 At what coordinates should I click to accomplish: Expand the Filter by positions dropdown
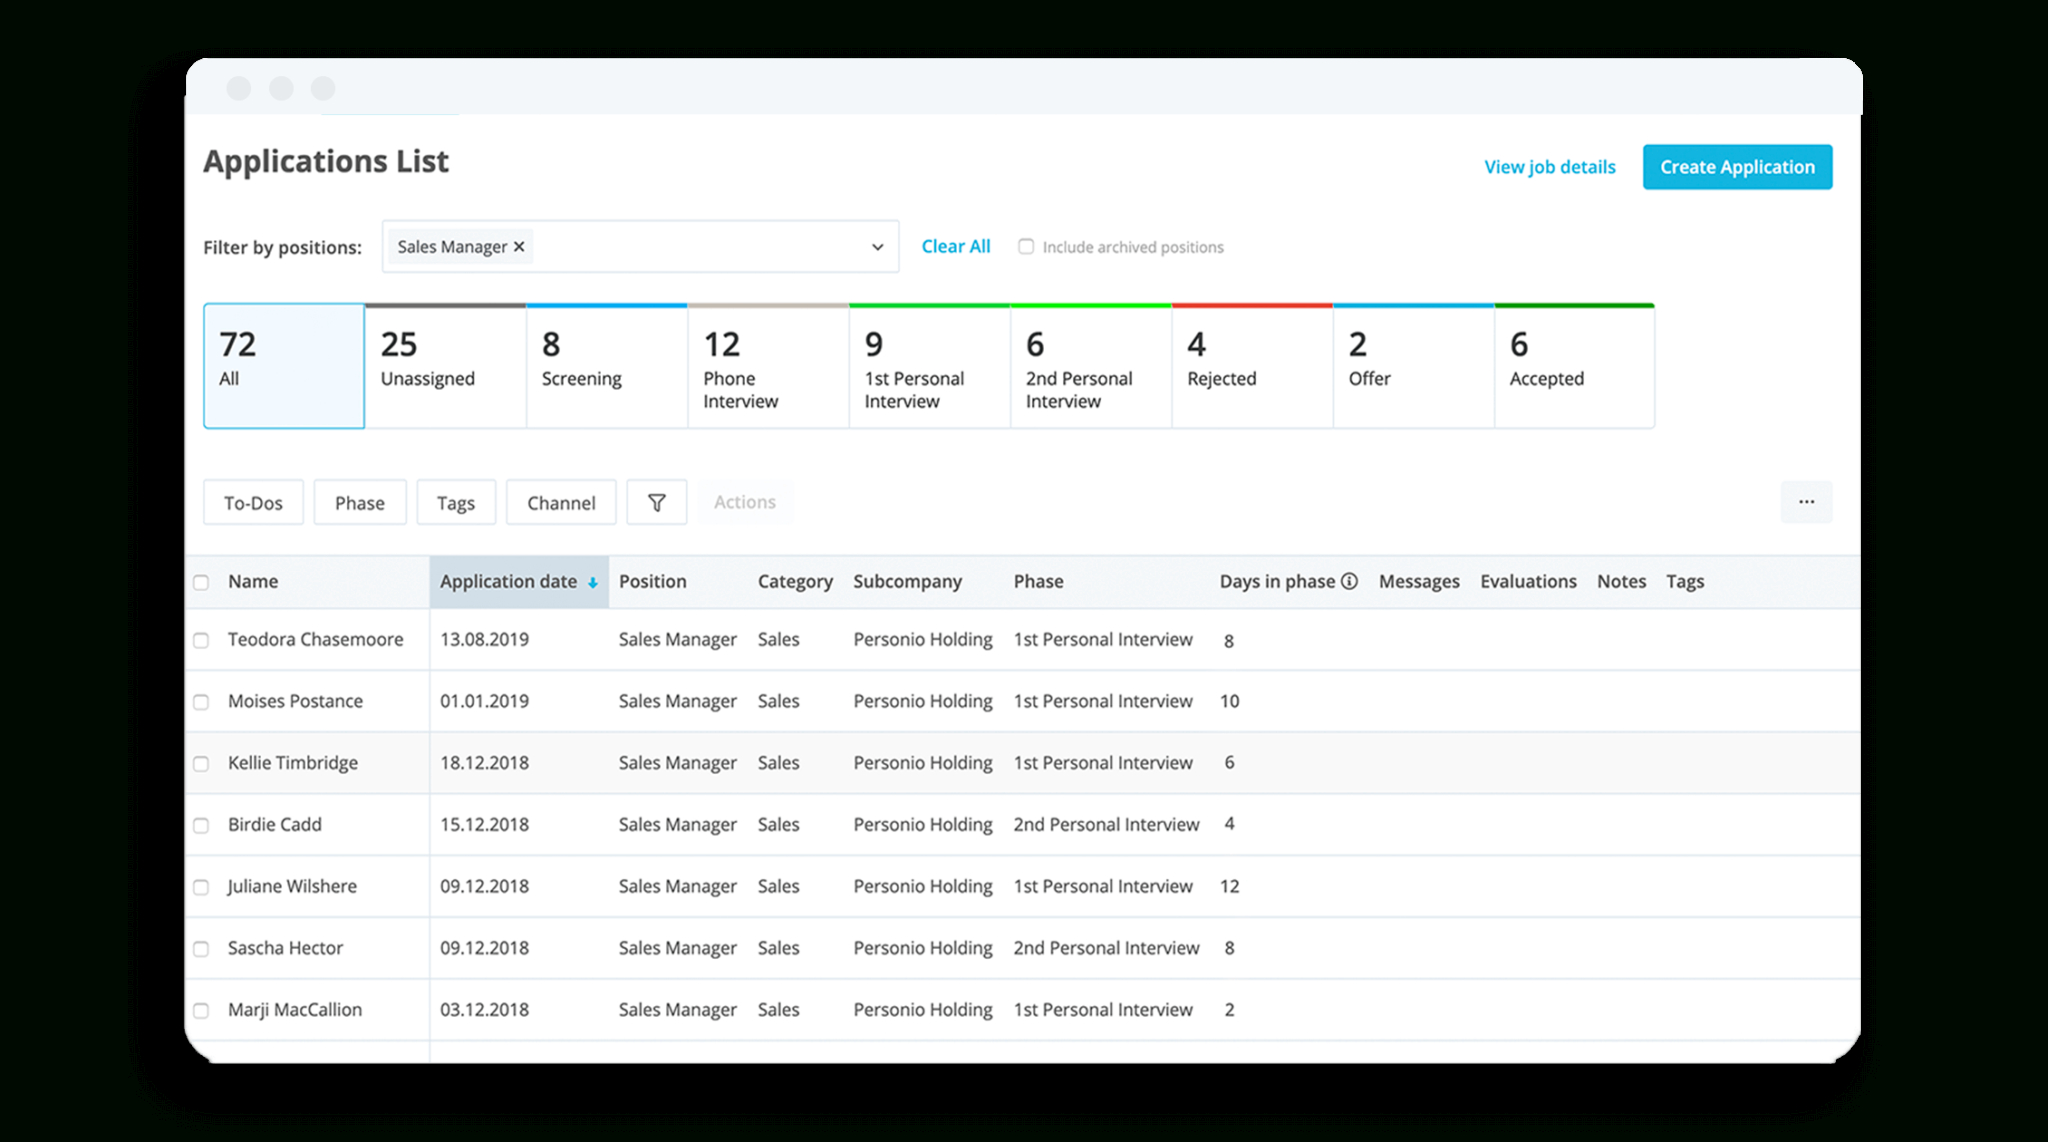(874, 246)
